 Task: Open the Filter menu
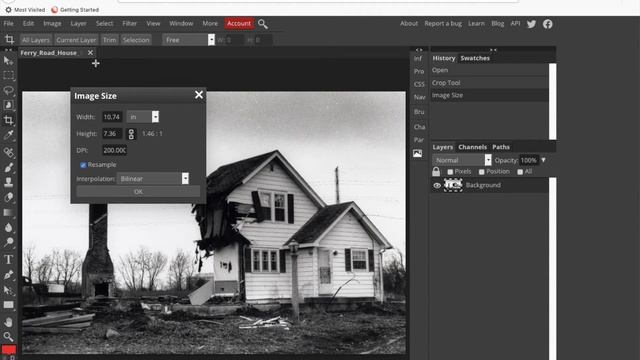[129, 24]
